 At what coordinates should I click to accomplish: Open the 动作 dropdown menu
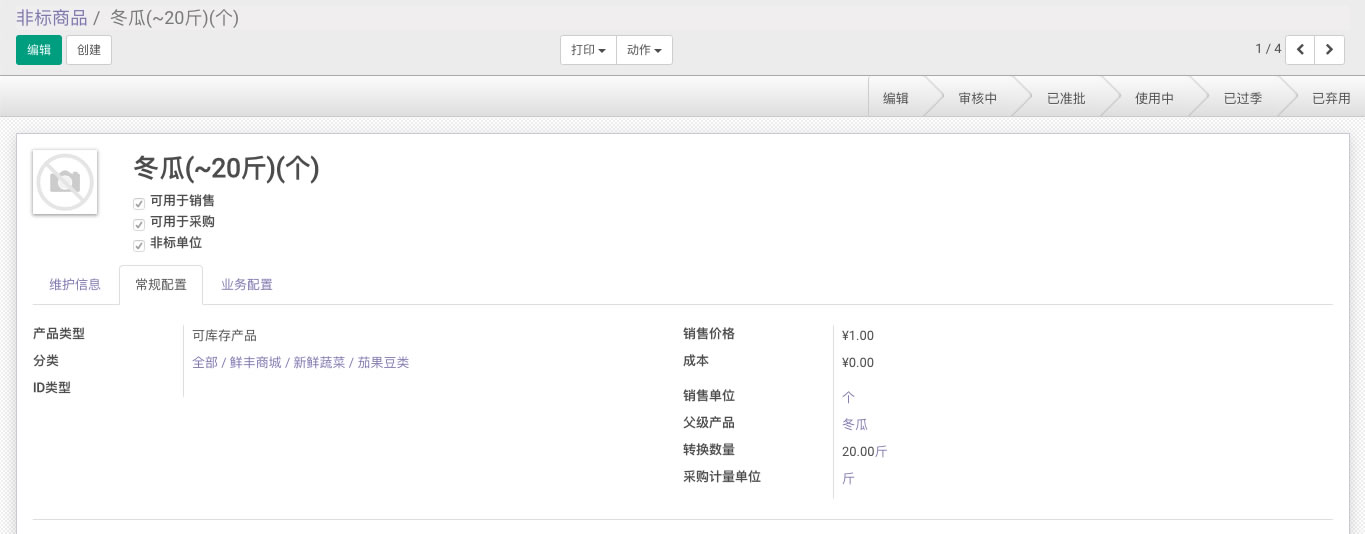(x=644, y=50)
